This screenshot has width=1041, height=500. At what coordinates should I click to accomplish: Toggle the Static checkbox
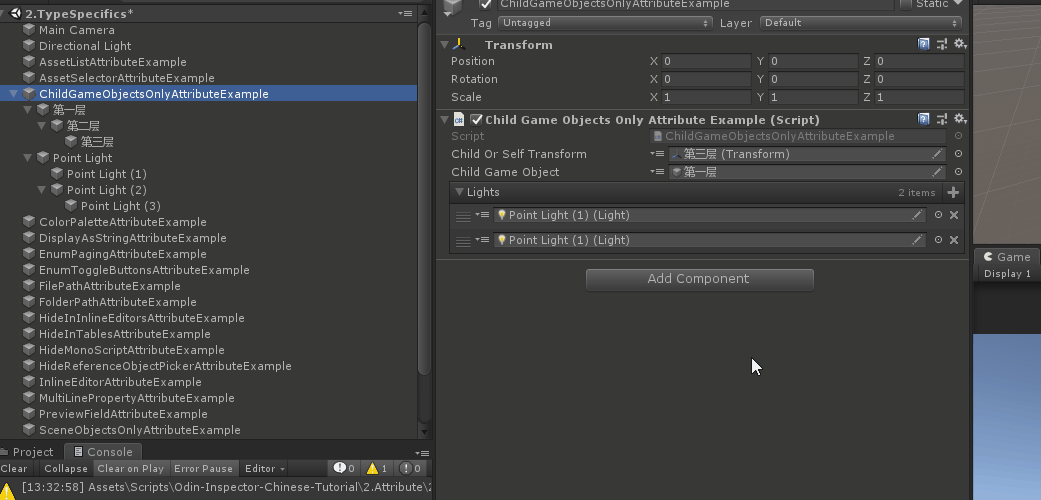(x=906, y=4)
